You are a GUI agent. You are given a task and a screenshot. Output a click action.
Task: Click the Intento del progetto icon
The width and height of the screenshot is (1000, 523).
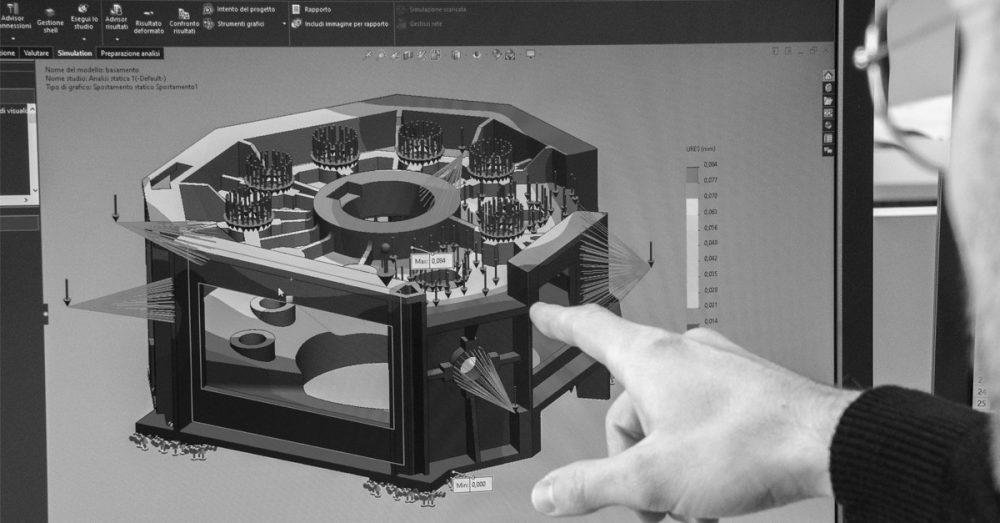208,9
